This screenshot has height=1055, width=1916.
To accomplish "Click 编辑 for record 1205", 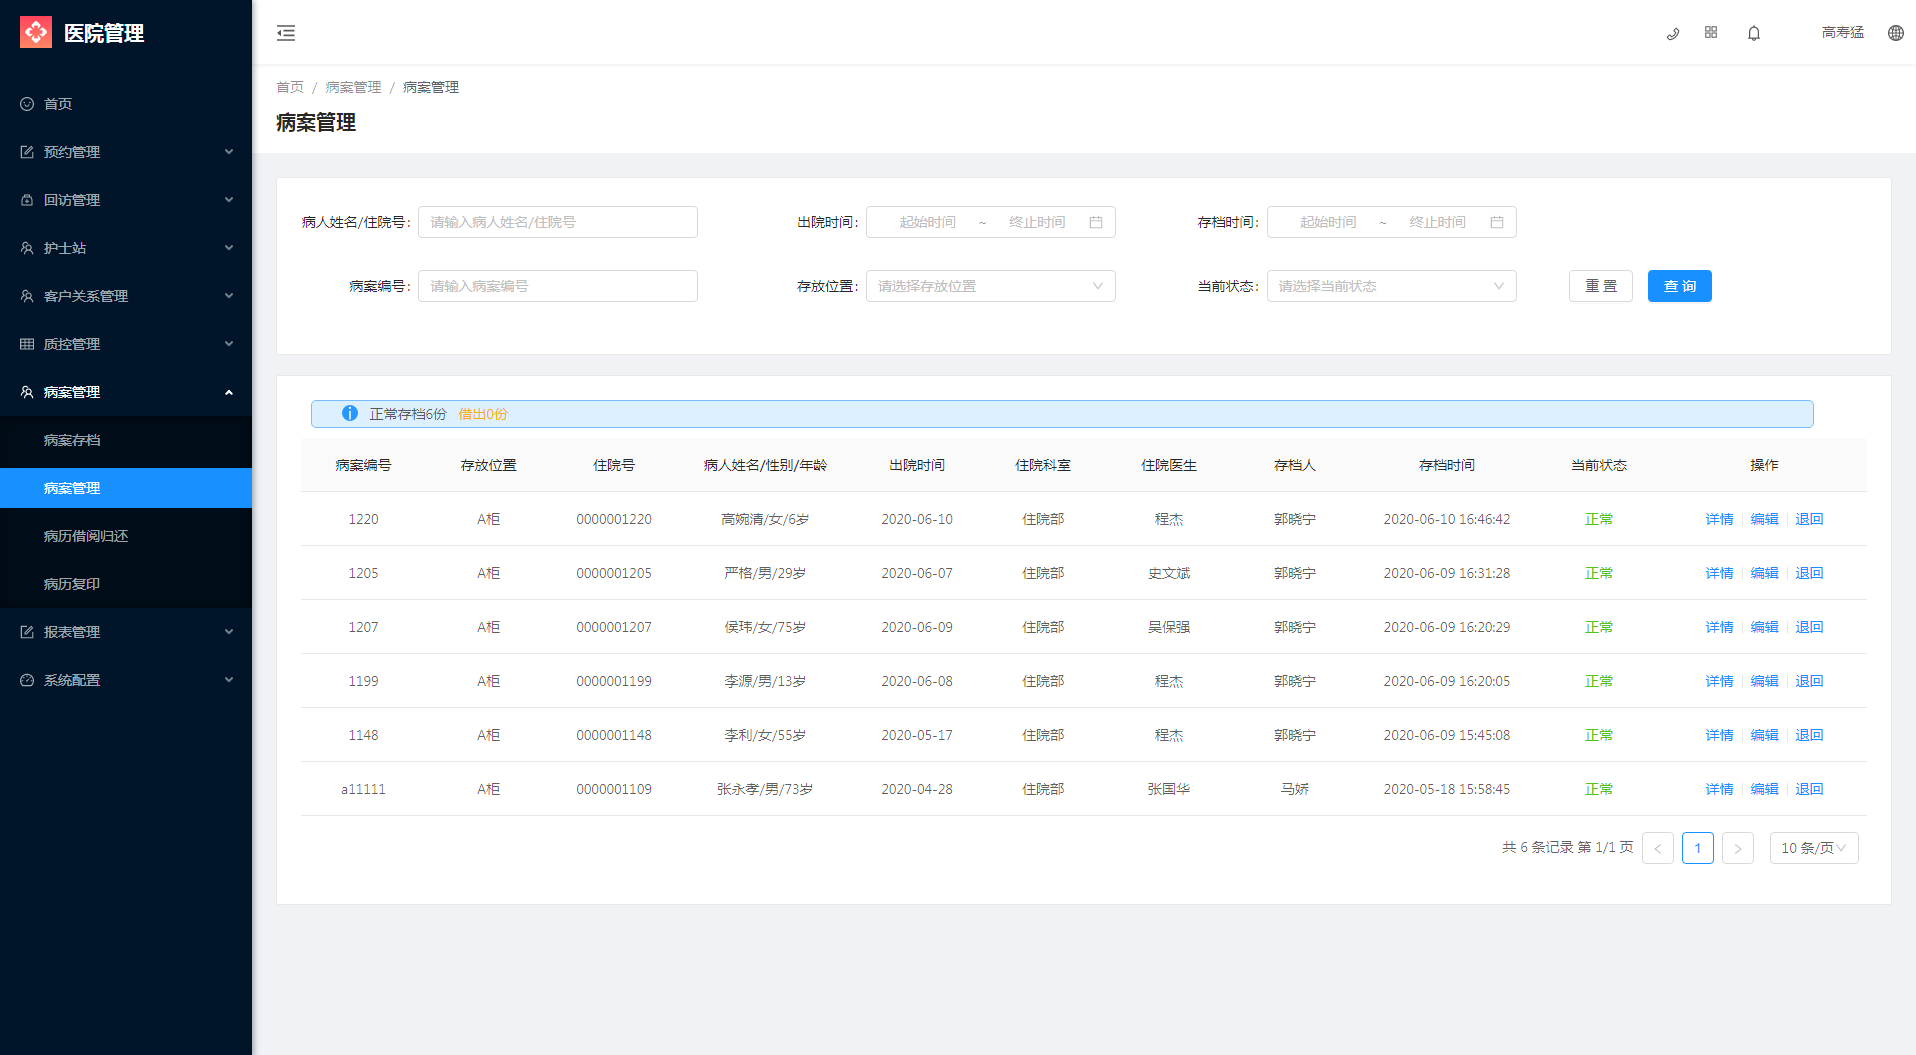I will [1764, 573].
